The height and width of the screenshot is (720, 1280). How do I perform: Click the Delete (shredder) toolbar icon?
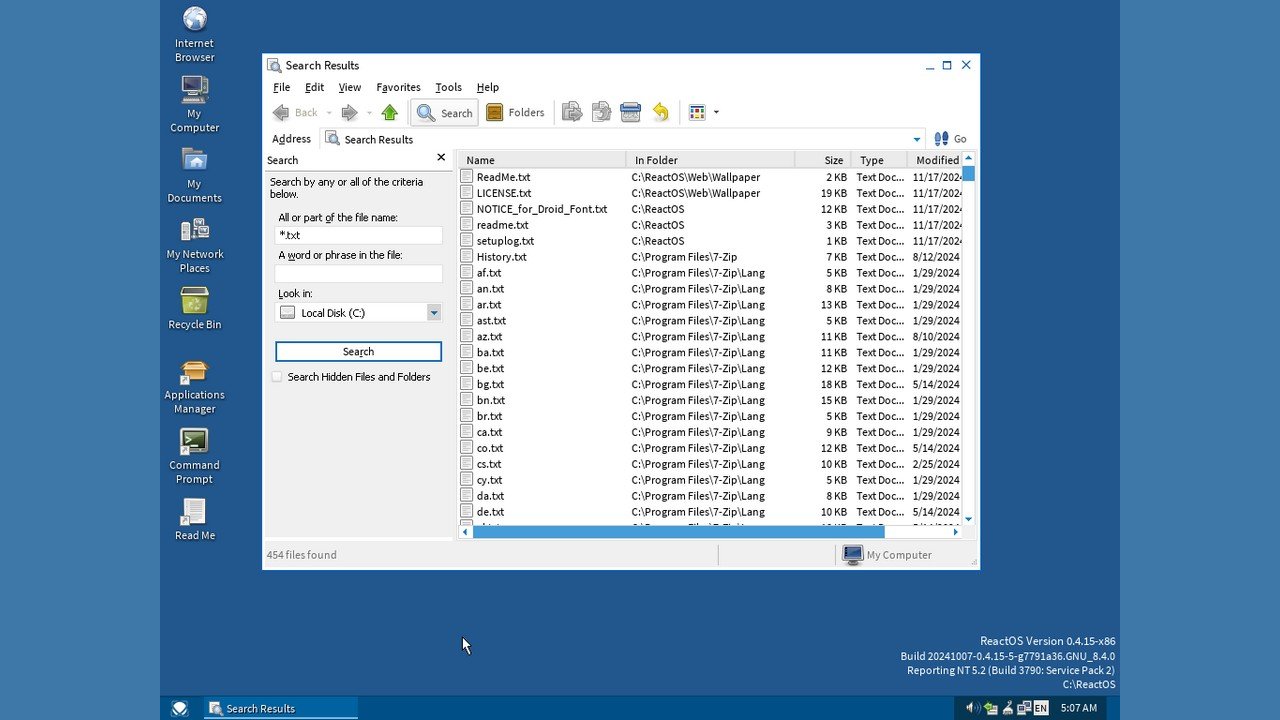tap(631, 112)
